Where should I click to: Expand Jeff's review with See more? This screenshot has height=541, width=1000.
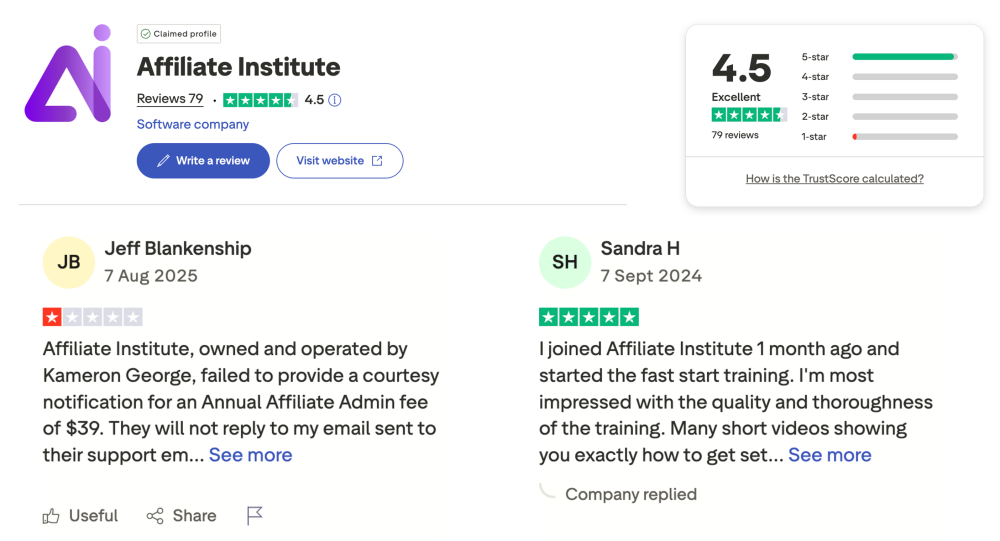click(x=250, y=455)
